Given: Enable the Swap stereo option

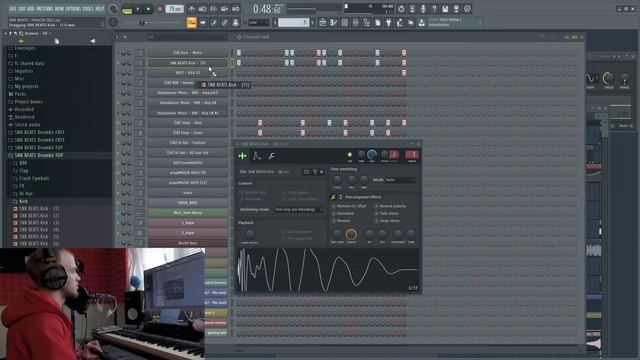Looking at the screenshot, I should pyautogui.click(x=387, y=221).
